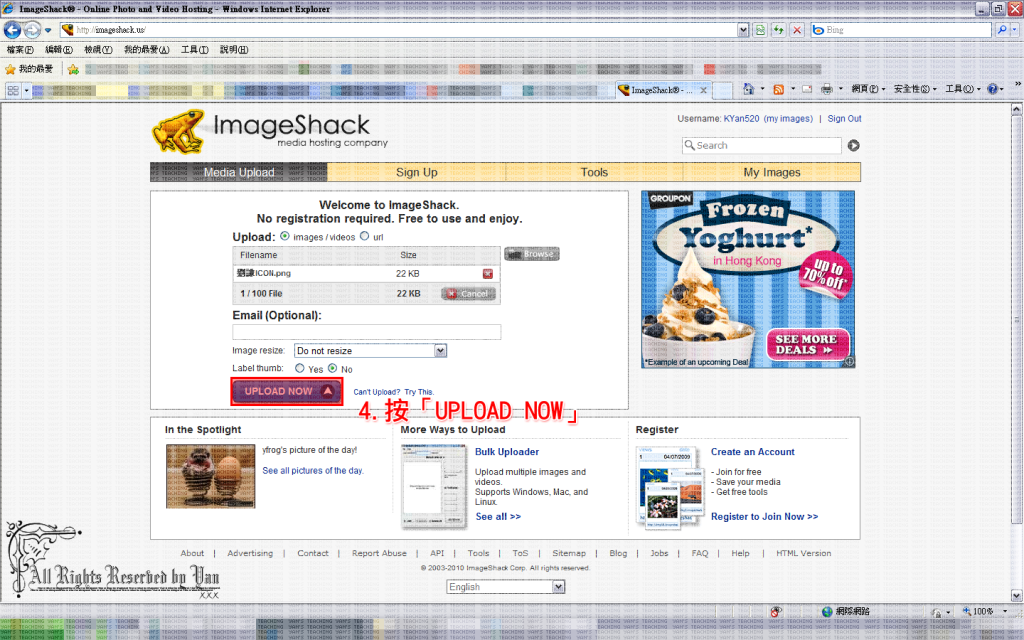Click the Read Mail envelope icon
Screen dimensions: 1024x640
pos(807,89)
